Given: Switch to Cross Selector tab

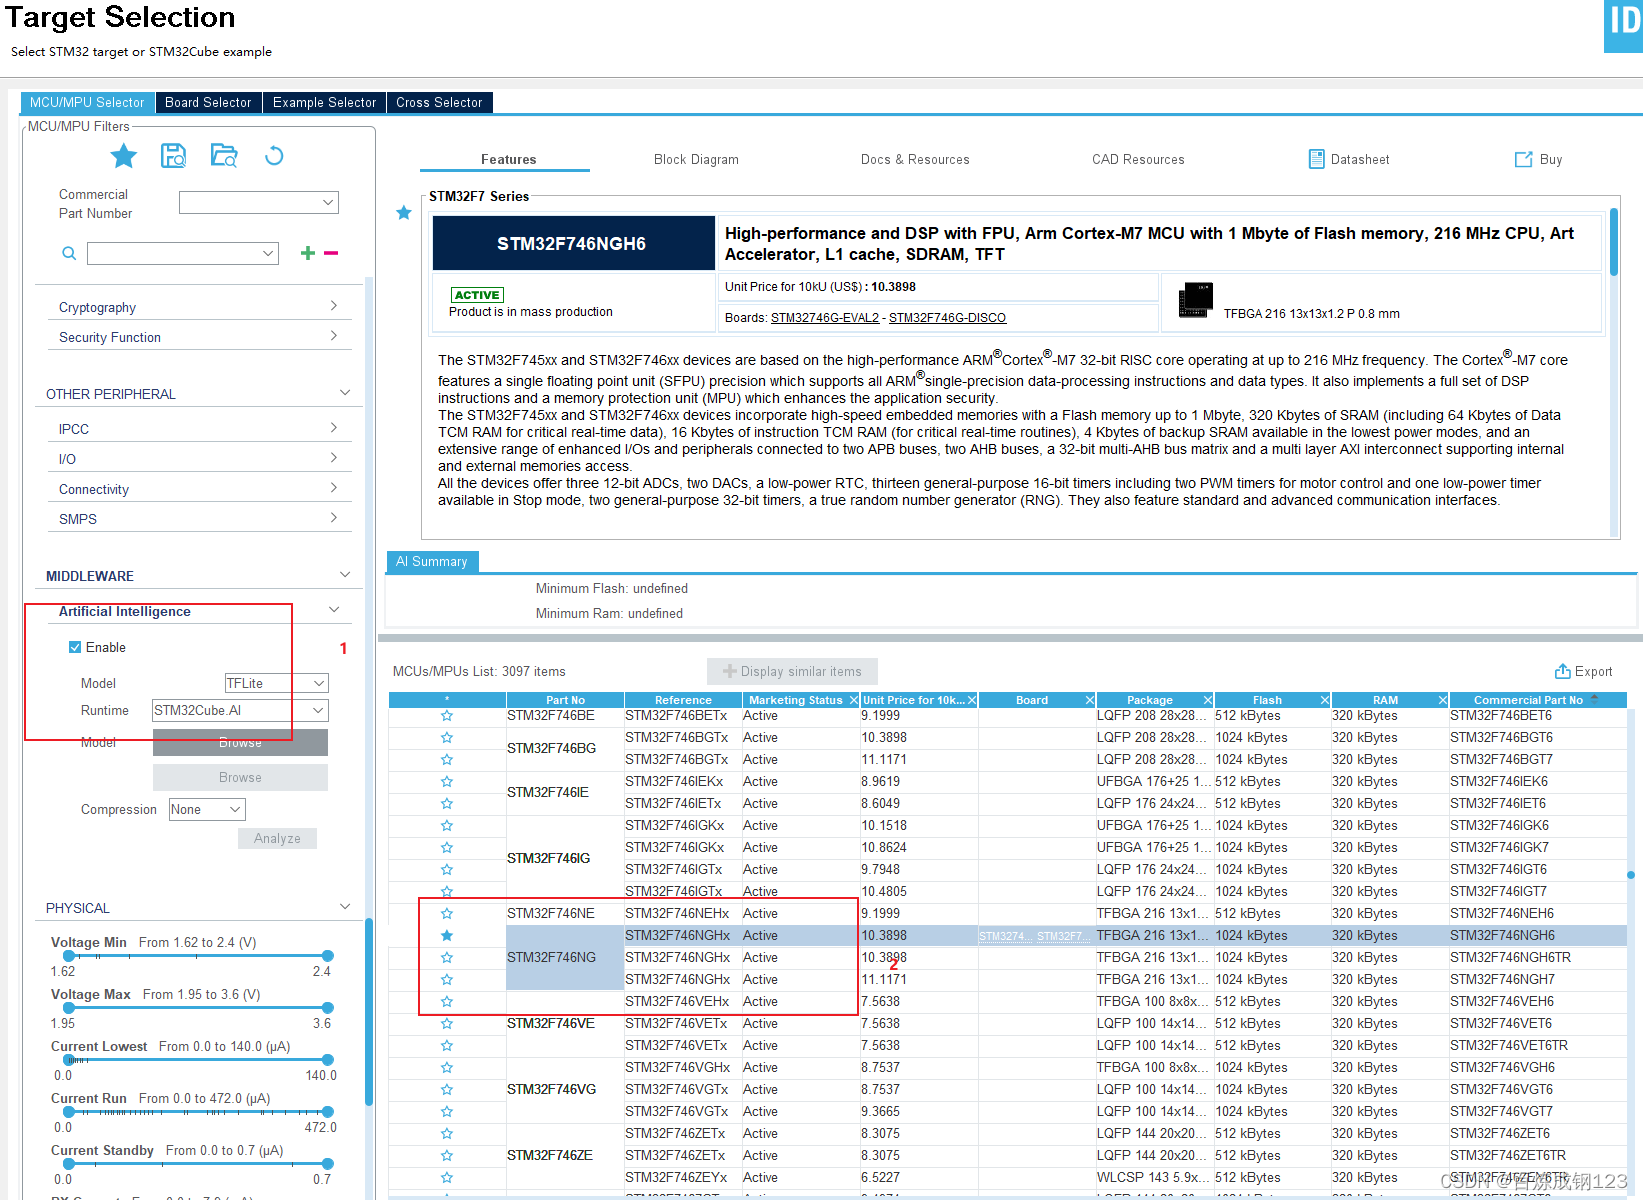Looking at the screenshot, I should tap(439, 102).
